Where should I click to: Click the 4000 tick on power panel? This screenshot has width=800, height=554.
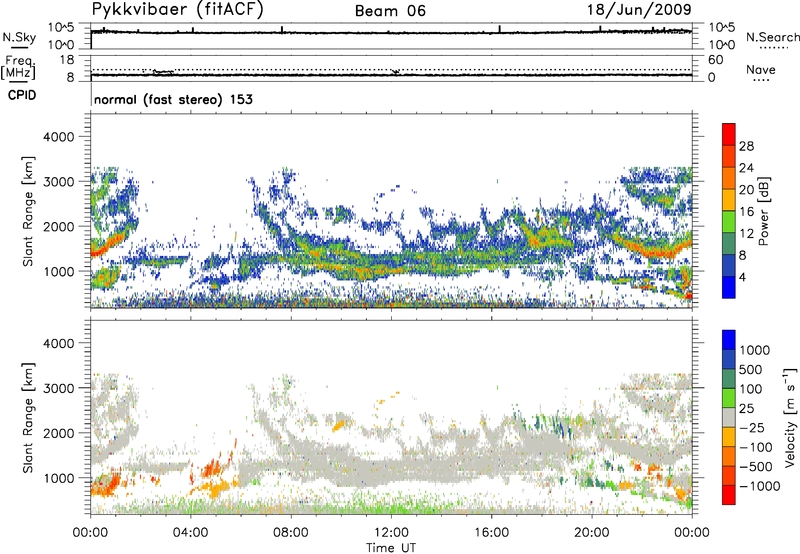58,137
